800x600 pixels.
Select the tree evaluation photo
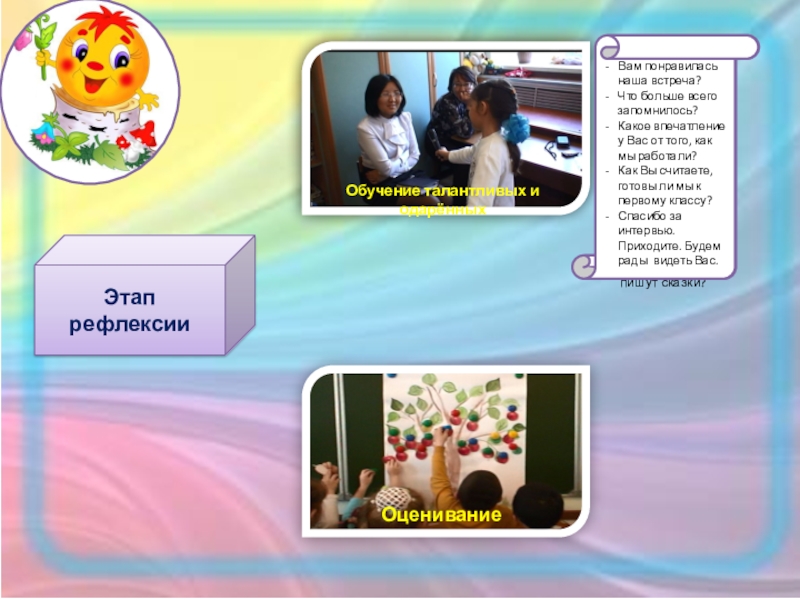[x=446, y=451]
